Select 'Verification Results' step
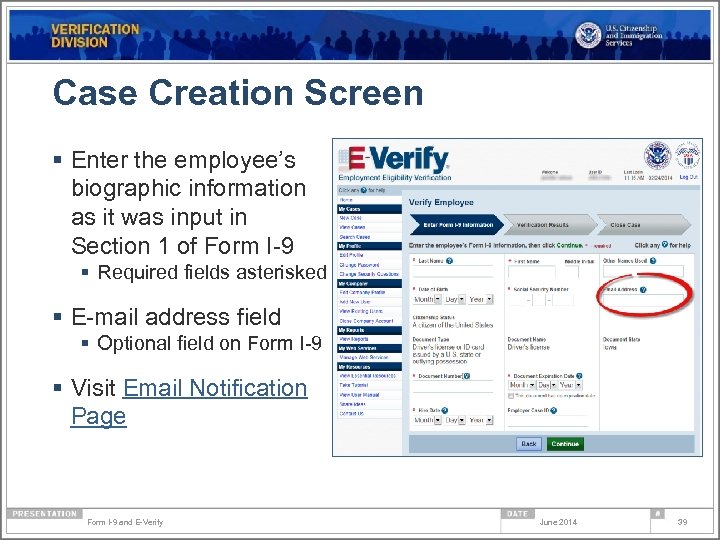The image size is (720, 540). [550, 225]
